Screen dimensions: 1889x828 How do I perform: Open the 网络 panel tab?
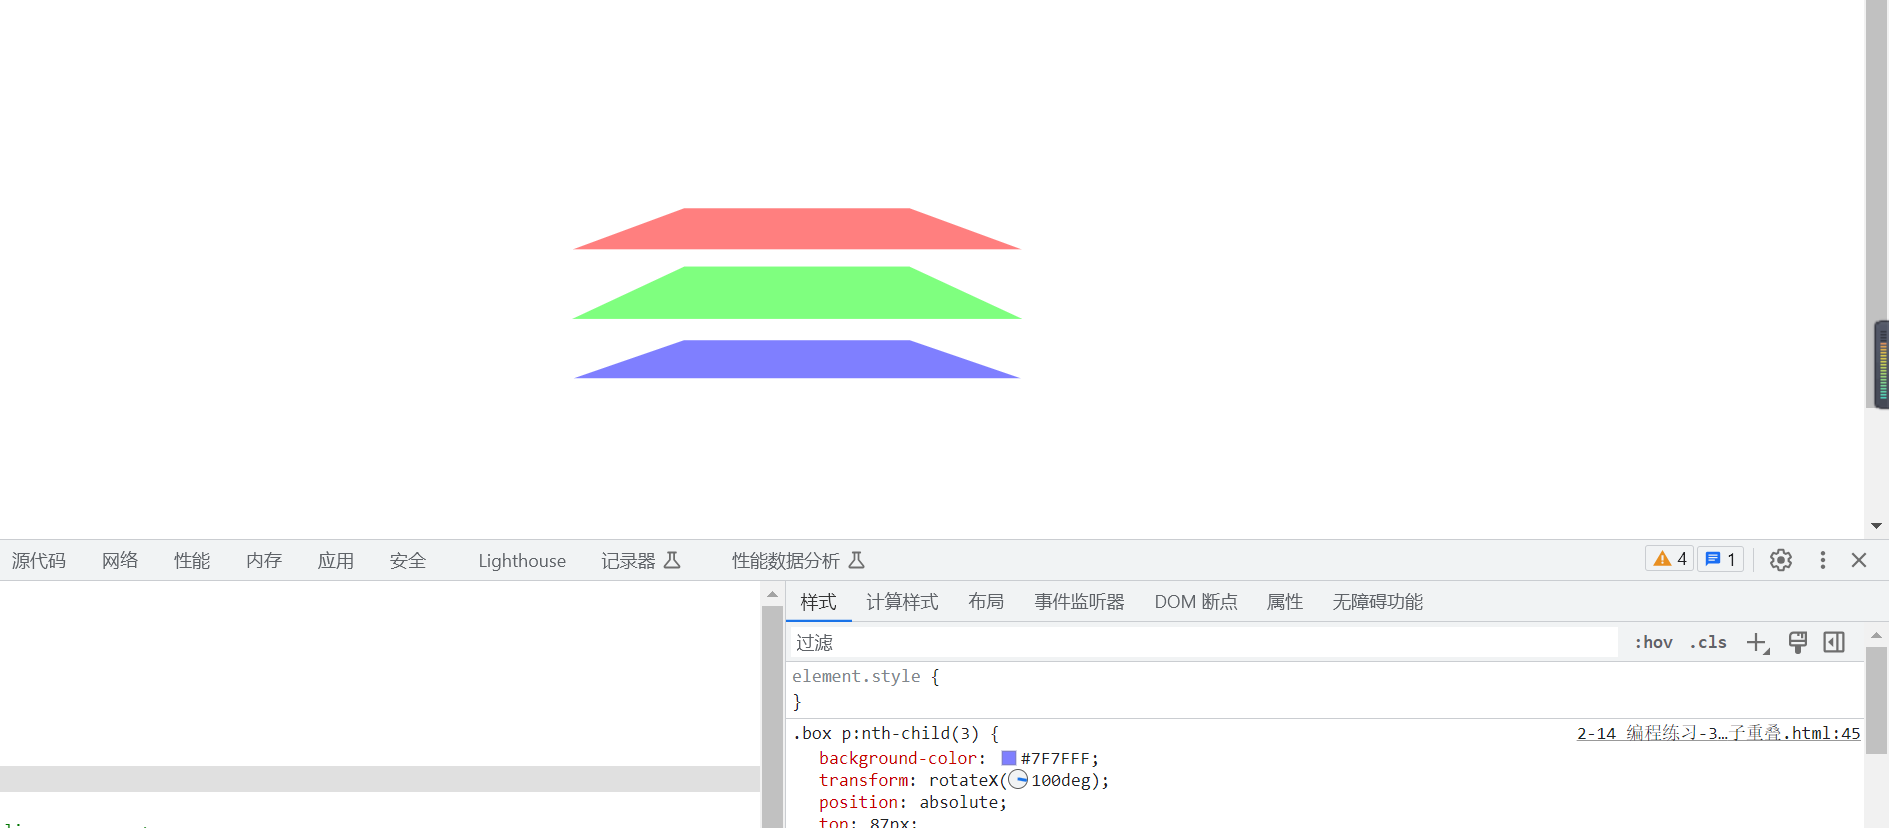[x=120, y=561]
